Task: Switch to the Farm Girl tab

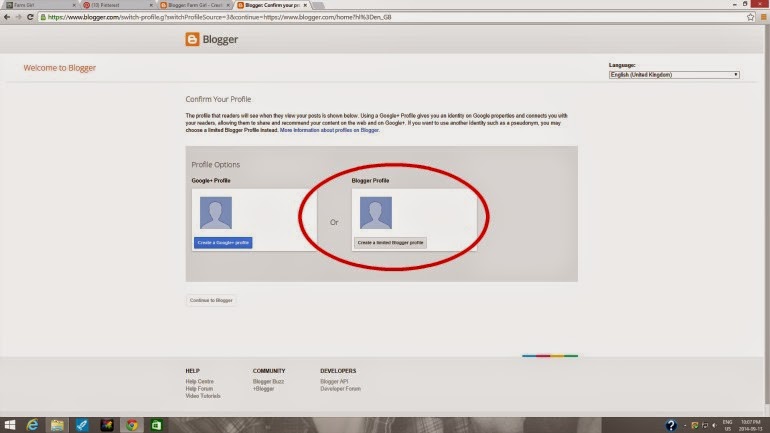Action: click(39, 5)
